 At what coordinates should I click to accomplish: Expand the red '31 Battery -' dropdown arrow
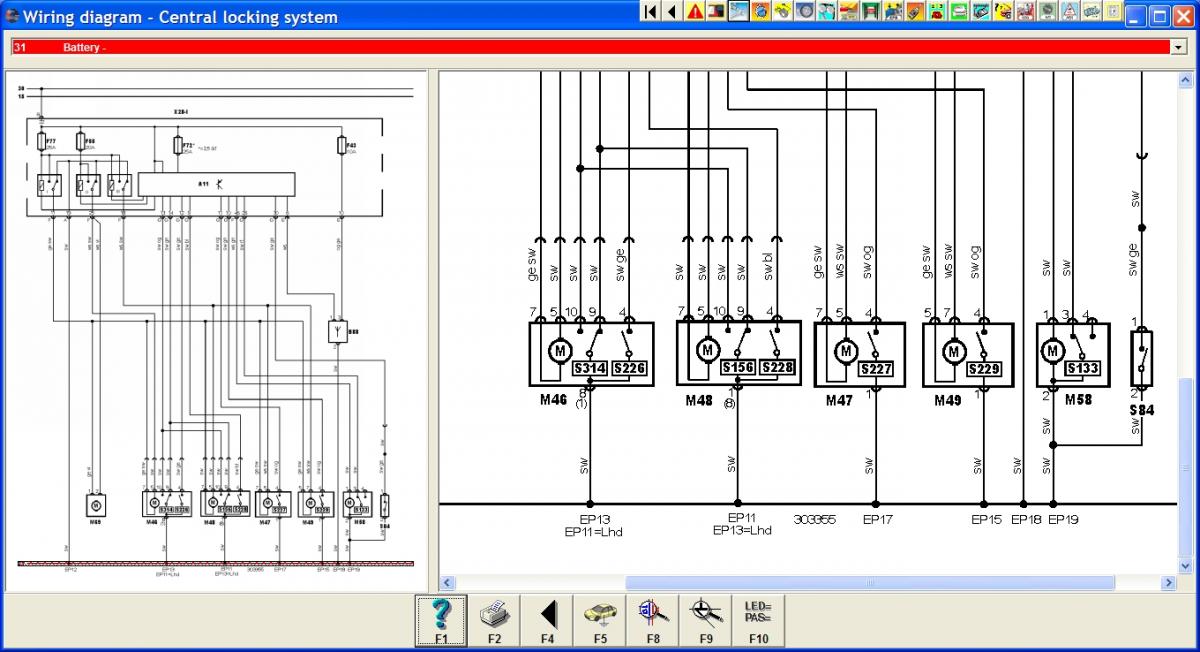click(1176, 47)
